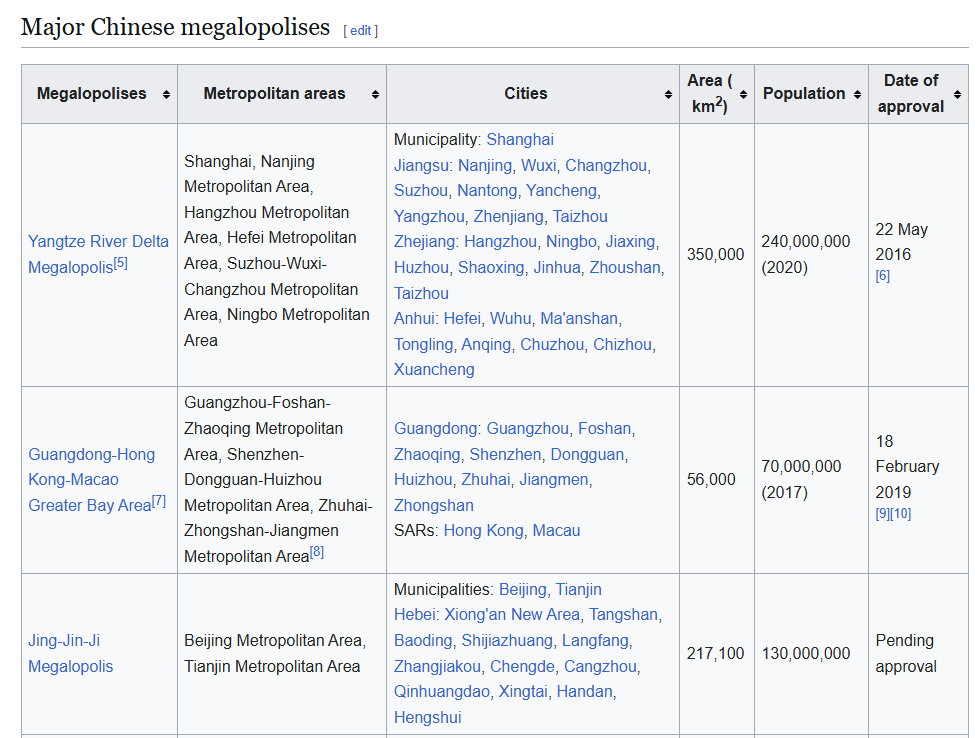Open the Tangshan link
Viewport: 978px width, 738px height.
624,614
